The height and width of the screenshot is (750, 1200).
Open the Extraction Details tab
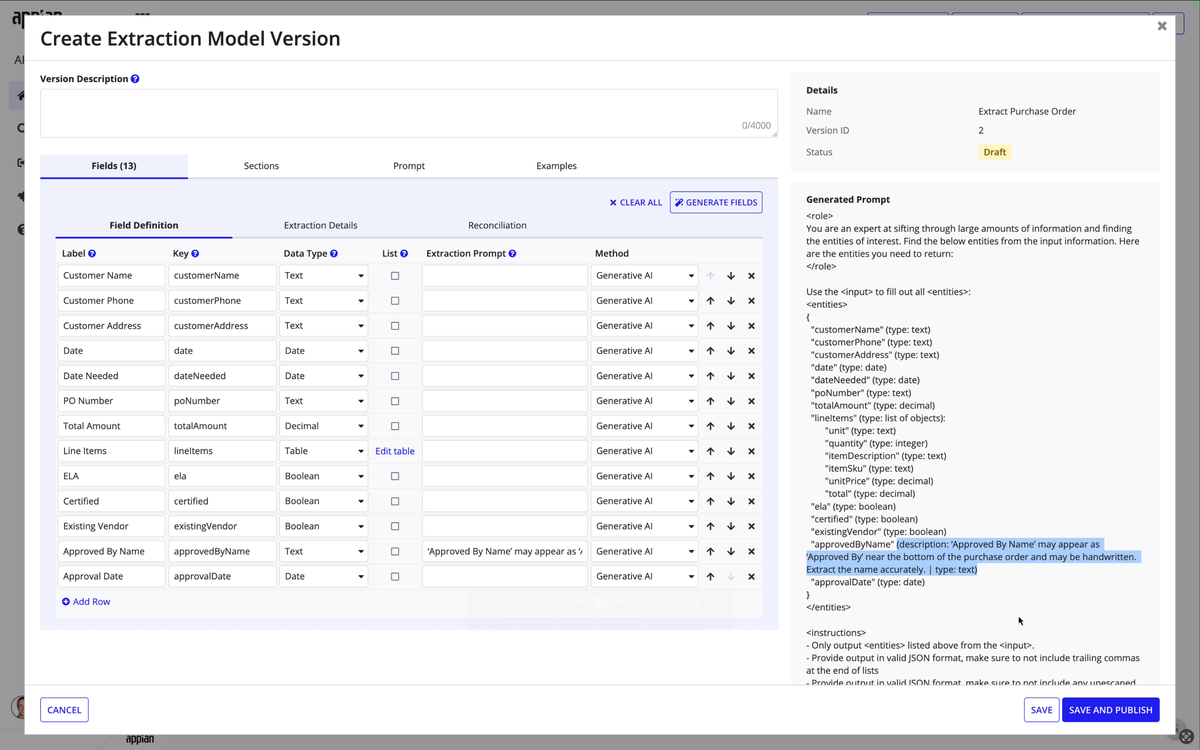click(320, 226)
